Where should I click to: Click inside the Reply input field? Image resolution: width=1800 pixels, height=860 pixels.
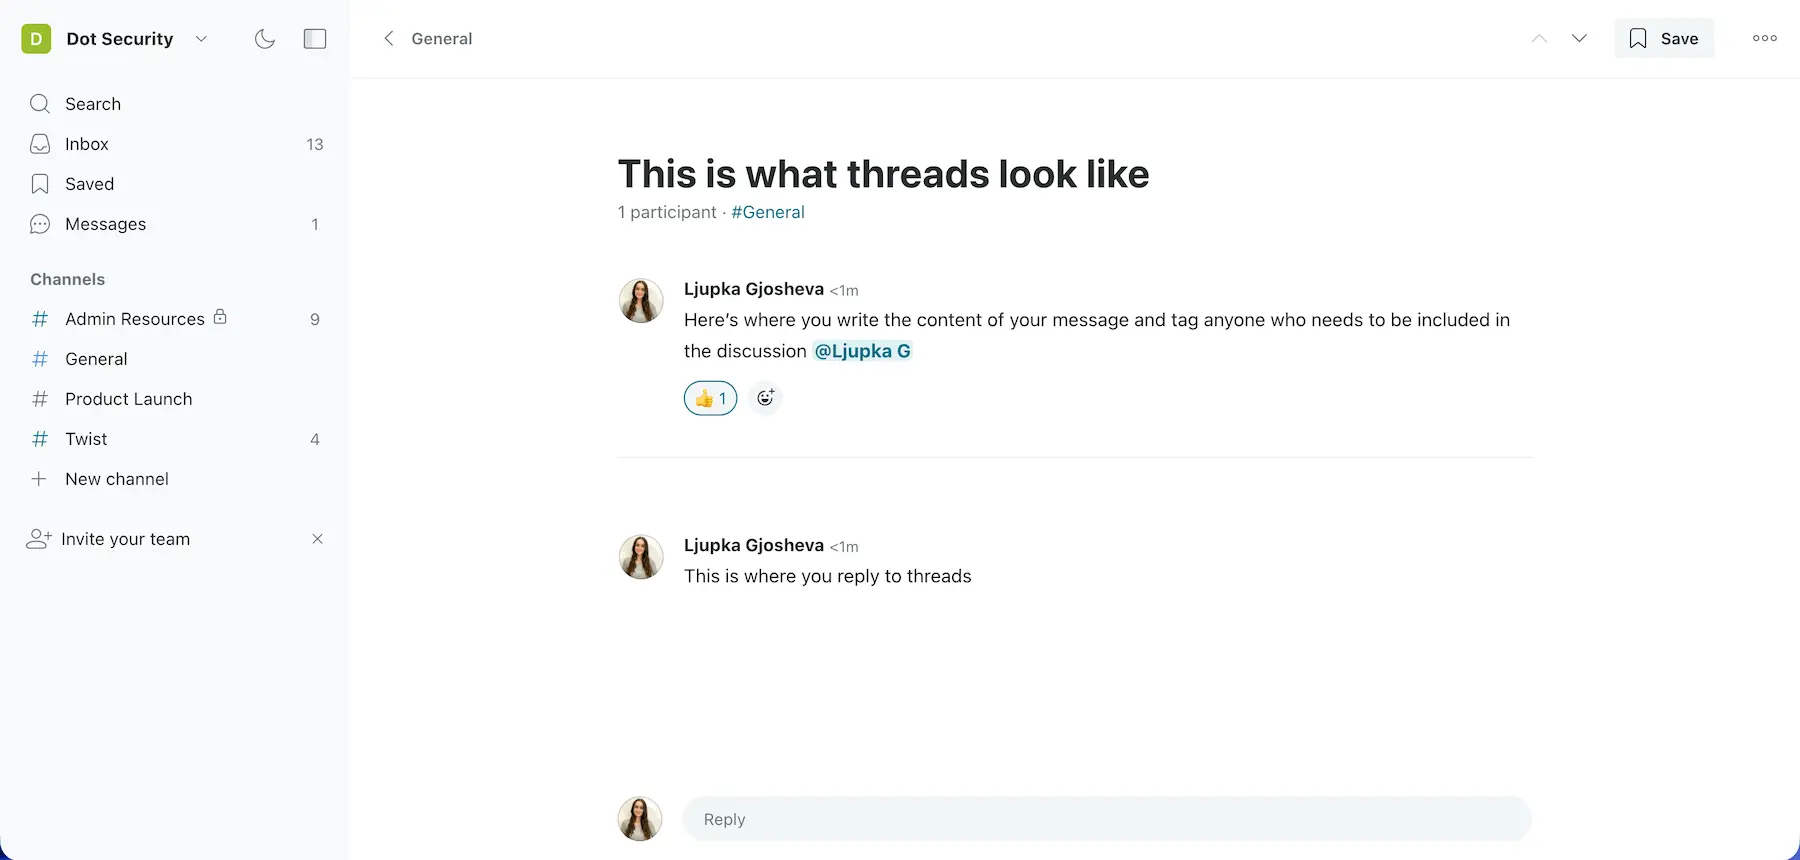(x=1107, y=819)
